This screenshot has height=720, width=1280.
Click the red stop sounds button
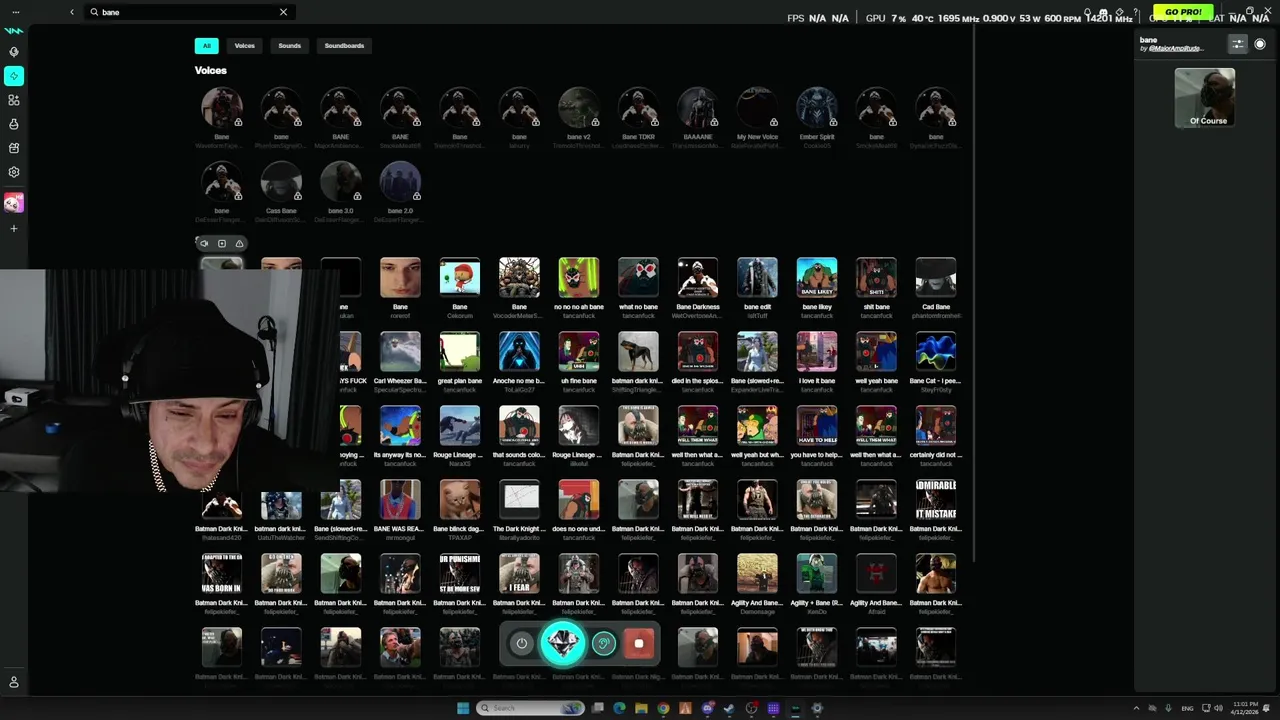click(639, 644)
